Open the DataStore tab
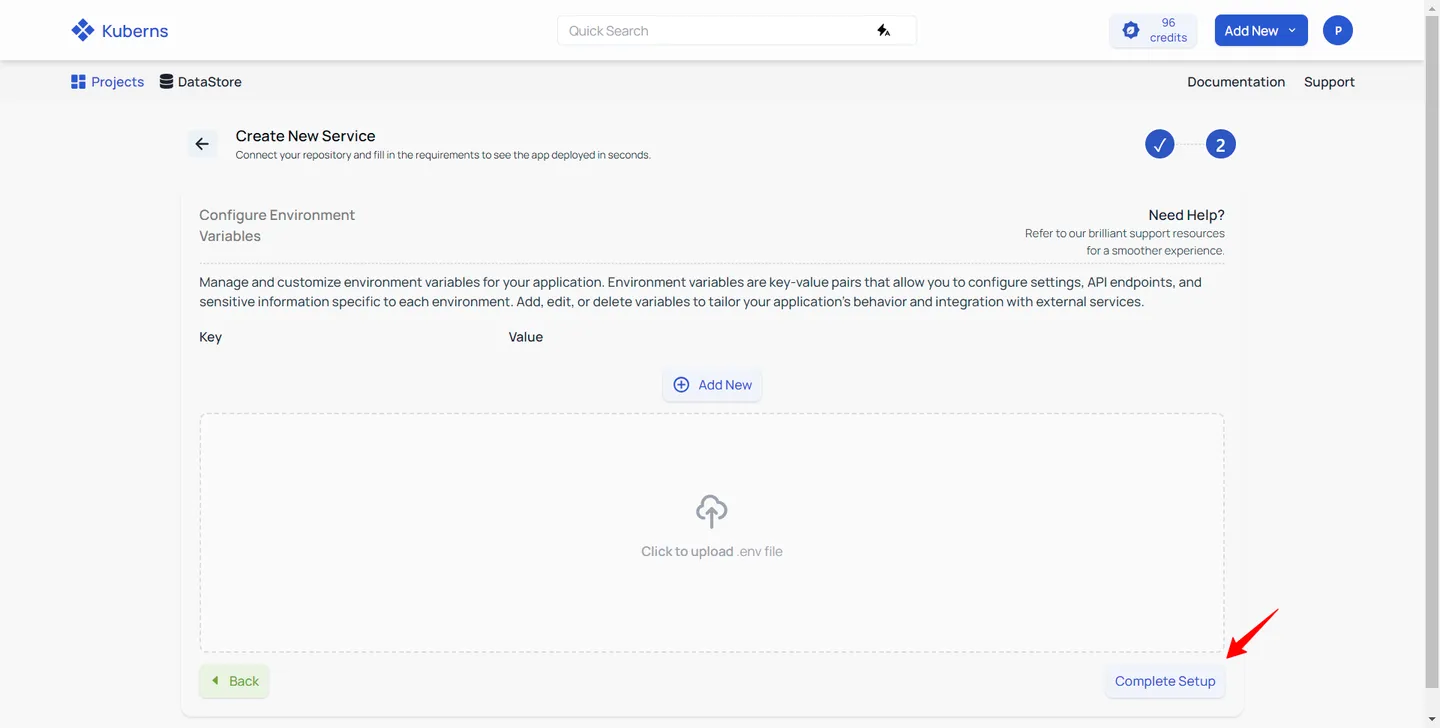The height and width of the screenshot is (728, 1440). point(200,82)
